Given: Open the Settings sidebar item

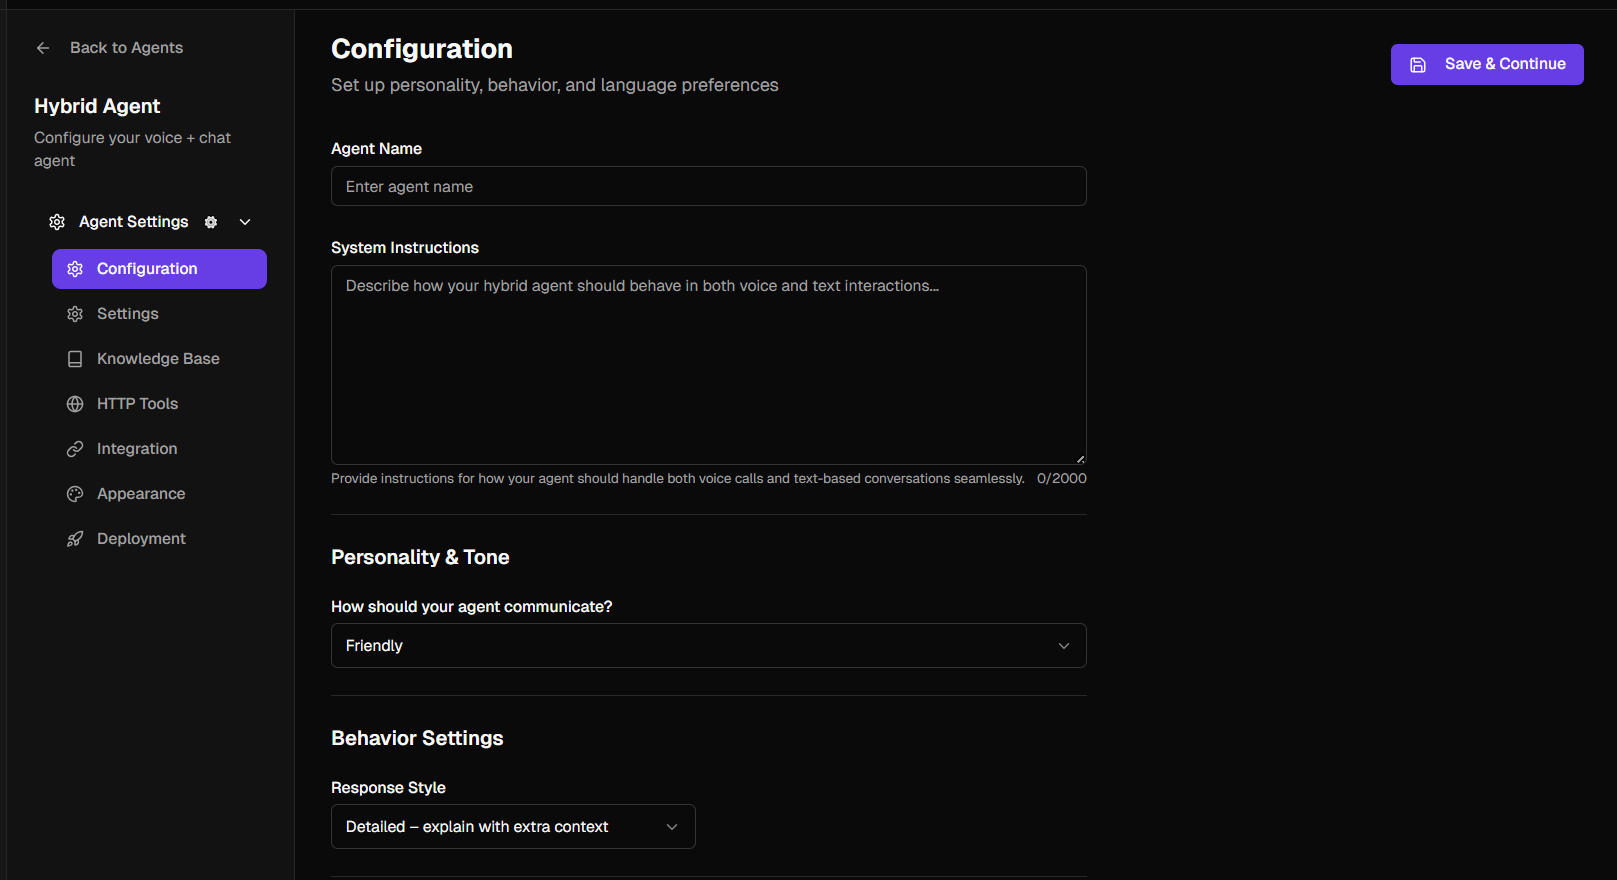Looking at the screenshot, I should click(128, 314).
